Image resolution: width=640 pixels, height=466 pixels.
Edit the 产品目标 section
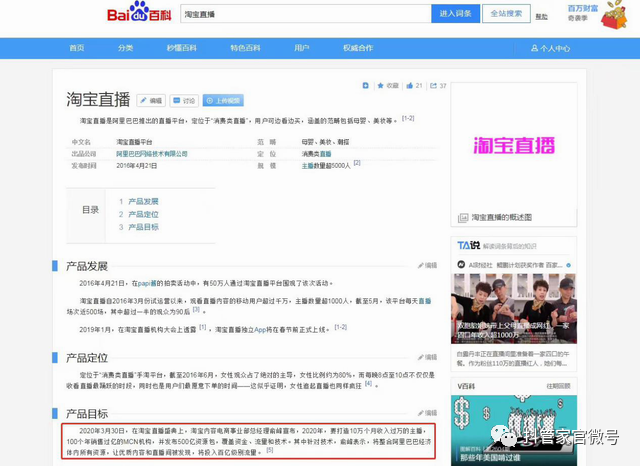[x=427, y=413]
